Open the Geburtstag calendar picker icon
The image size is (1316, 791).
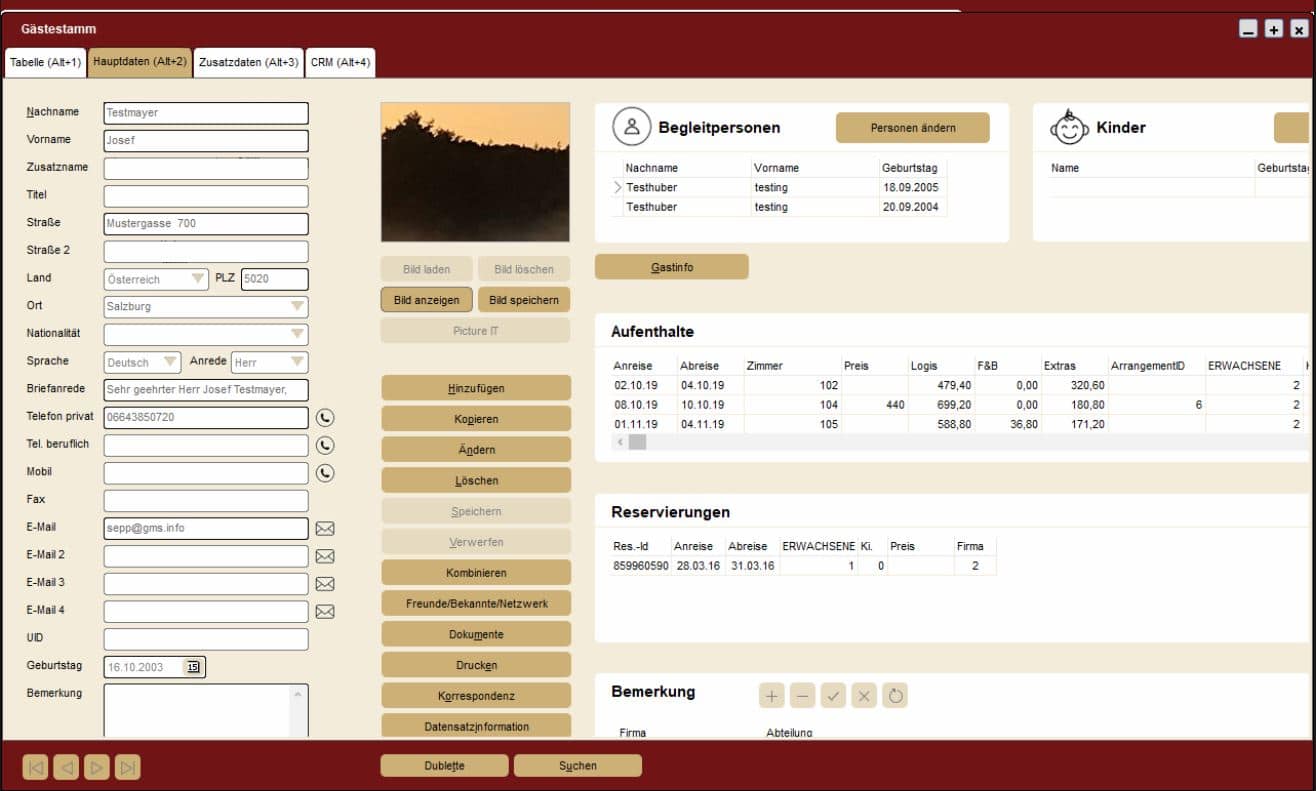tap(193, 667)
